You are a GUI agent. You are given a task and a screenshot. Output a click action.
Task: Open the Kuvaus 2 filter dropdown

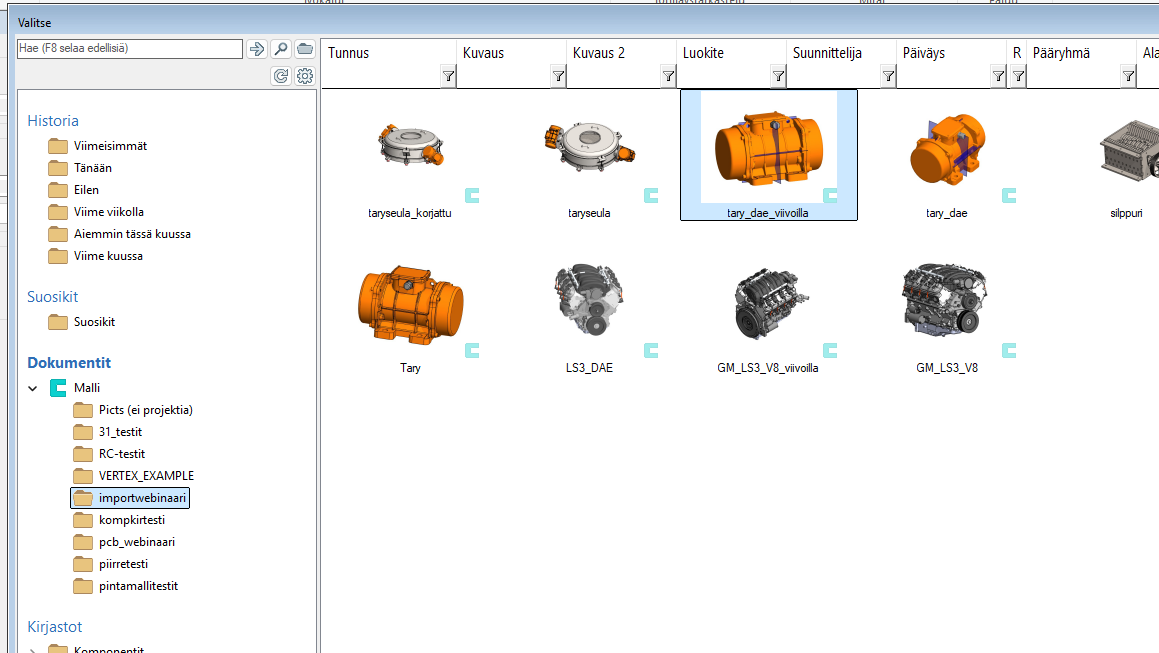[668, 76]
